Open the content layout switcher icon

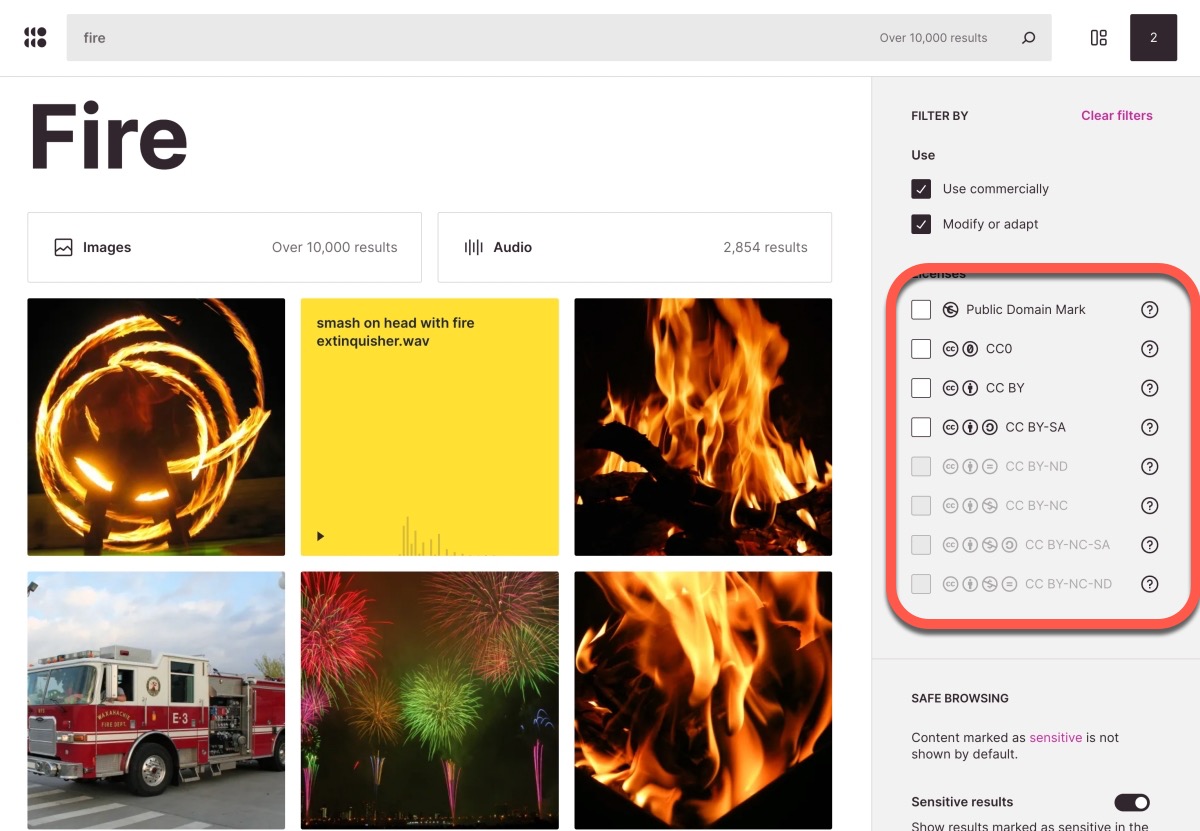click(1098, 38)
